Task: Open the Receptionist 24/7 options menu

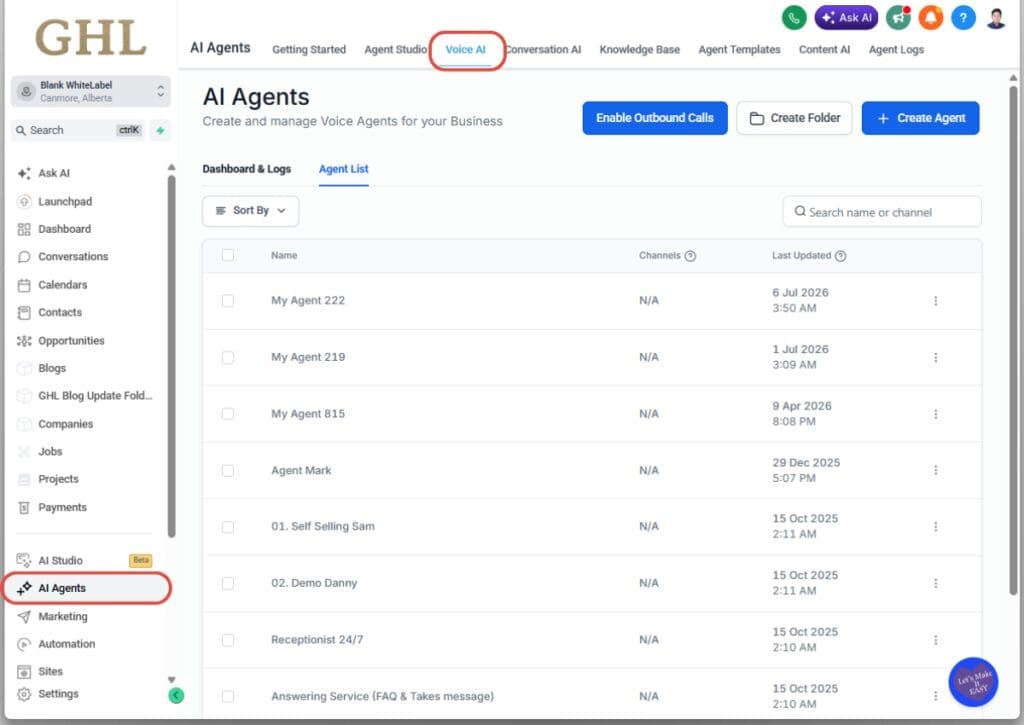Action: tap(935, 640)
